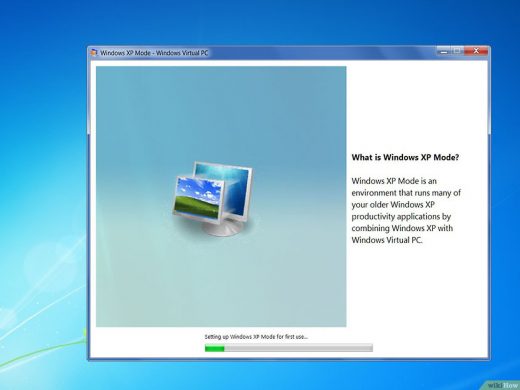This screenshot has height=390, width=520.
Task: Minimize the Windows XP Mode window
Action: [x=444, y=51]
